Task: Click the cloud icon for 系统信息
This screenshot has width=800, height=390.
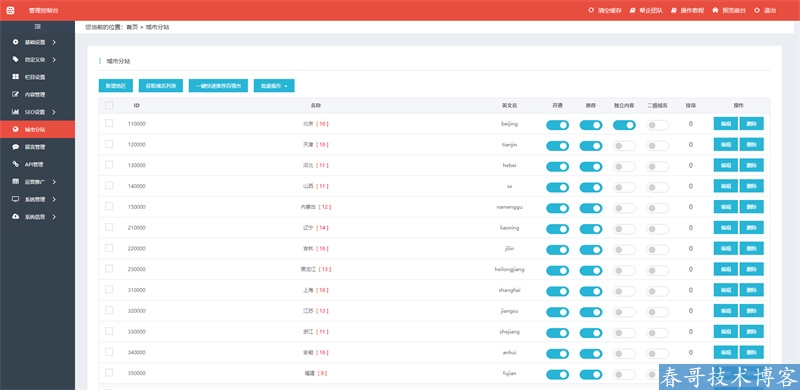Action: click(x=15, y=216)
